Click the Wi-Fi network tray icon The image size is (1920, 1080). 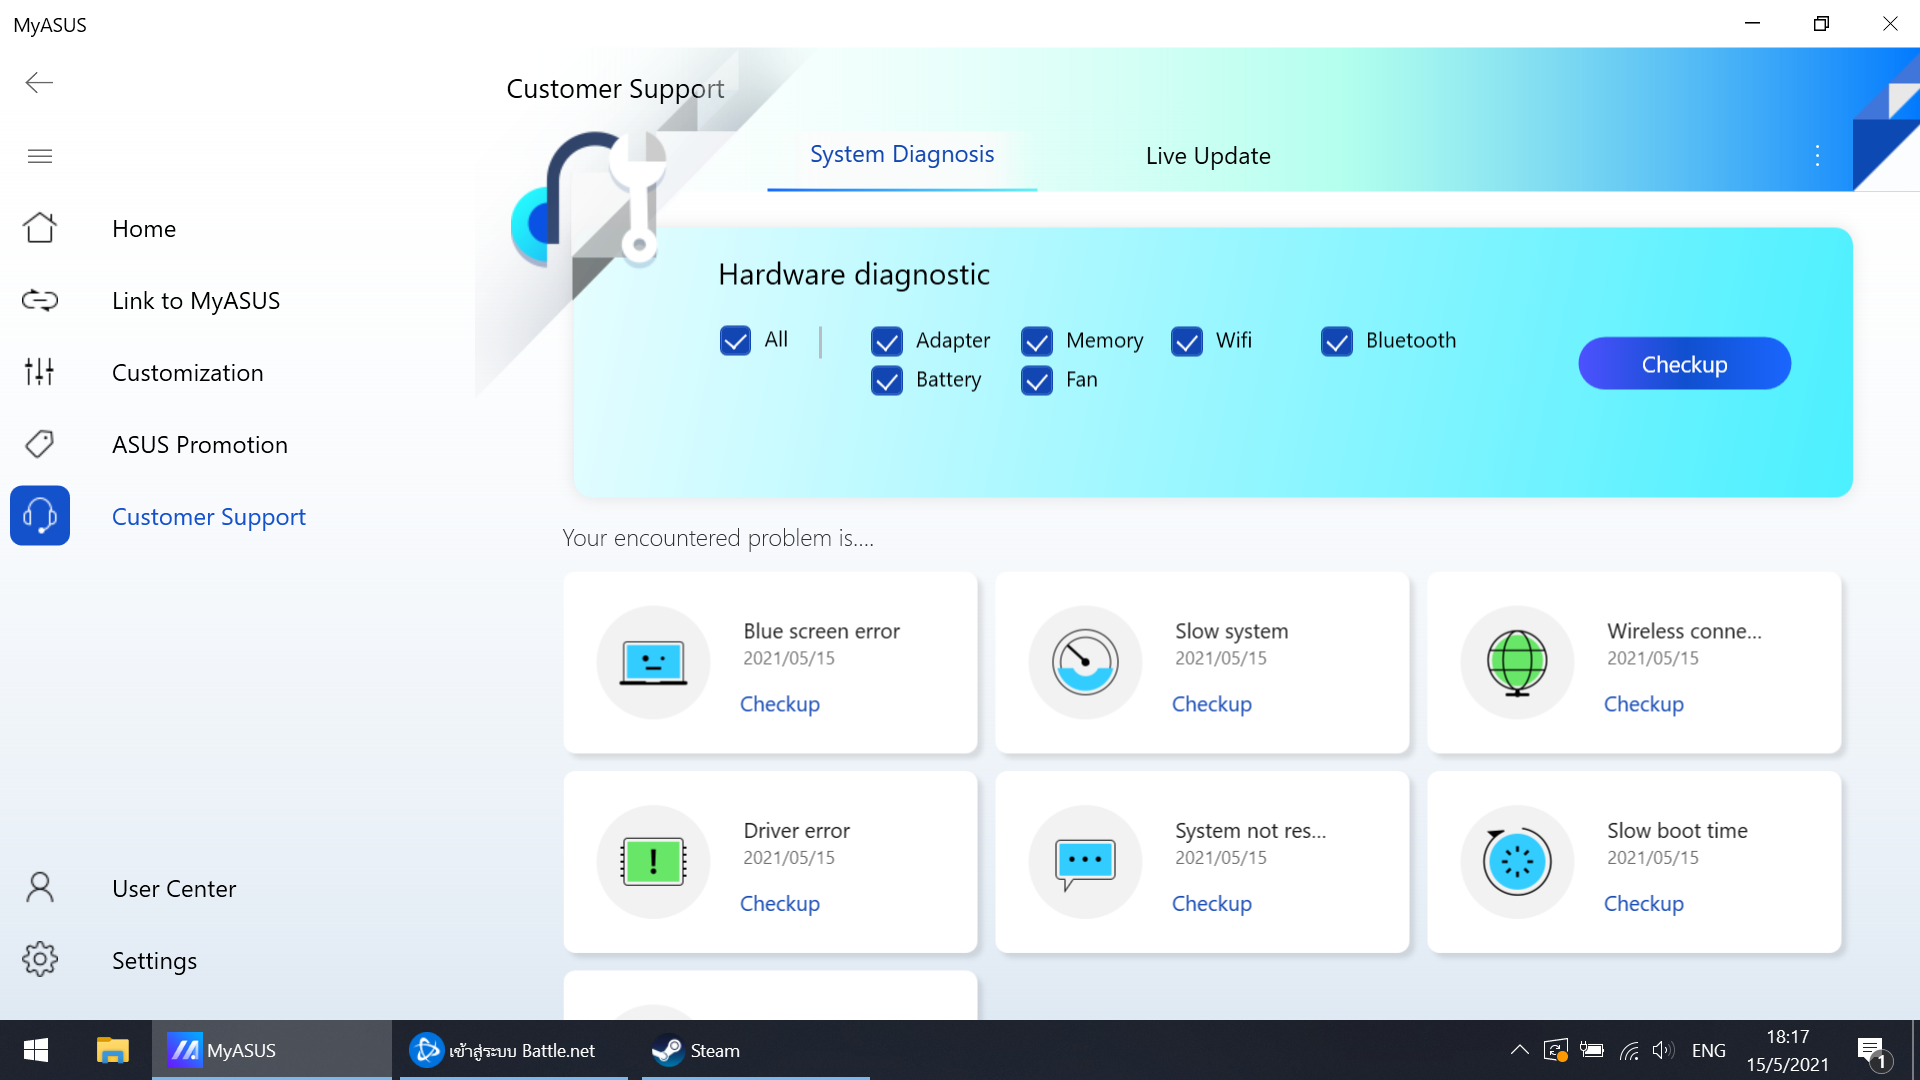pyautogui.click(x=1629, y=1050)
